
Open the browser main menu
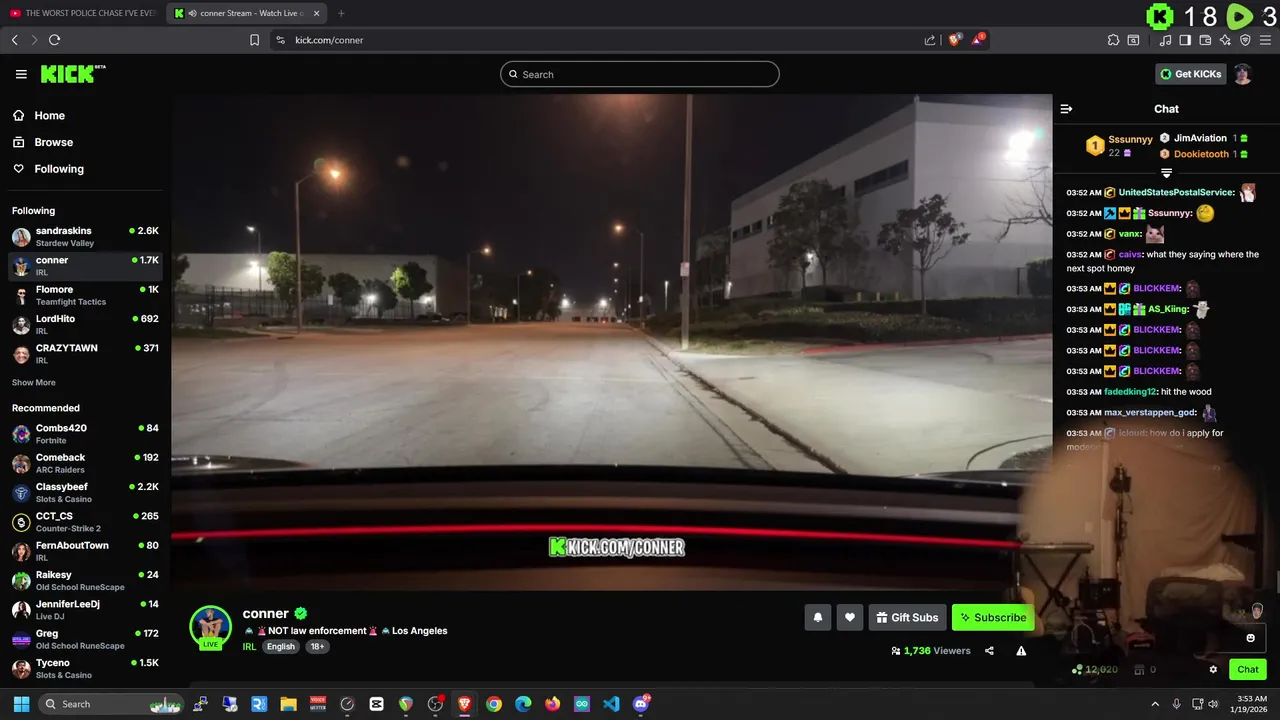[1265, 40]
